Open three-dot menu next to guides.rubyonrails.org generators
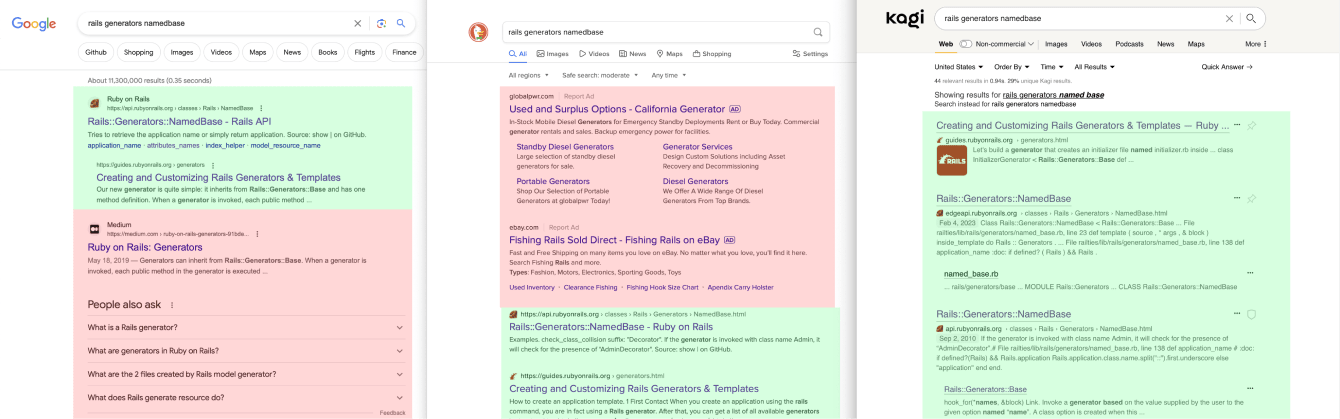Viewport: 1340px width, 419px height. pyautogui.click(x=213, y=164)
